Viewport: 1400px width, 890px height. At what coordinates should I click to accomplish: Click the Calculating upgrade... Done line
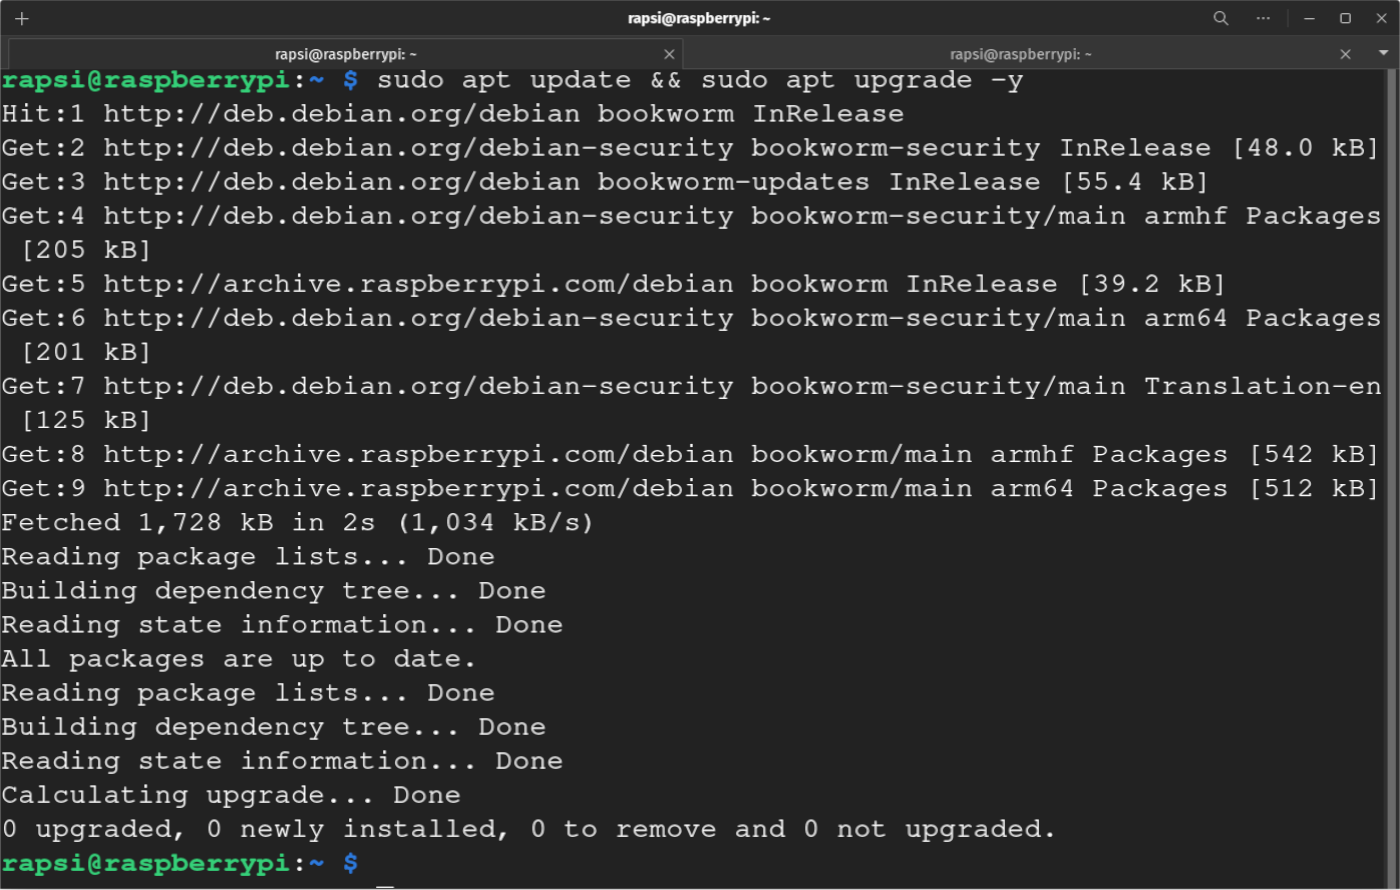(231, 795)
